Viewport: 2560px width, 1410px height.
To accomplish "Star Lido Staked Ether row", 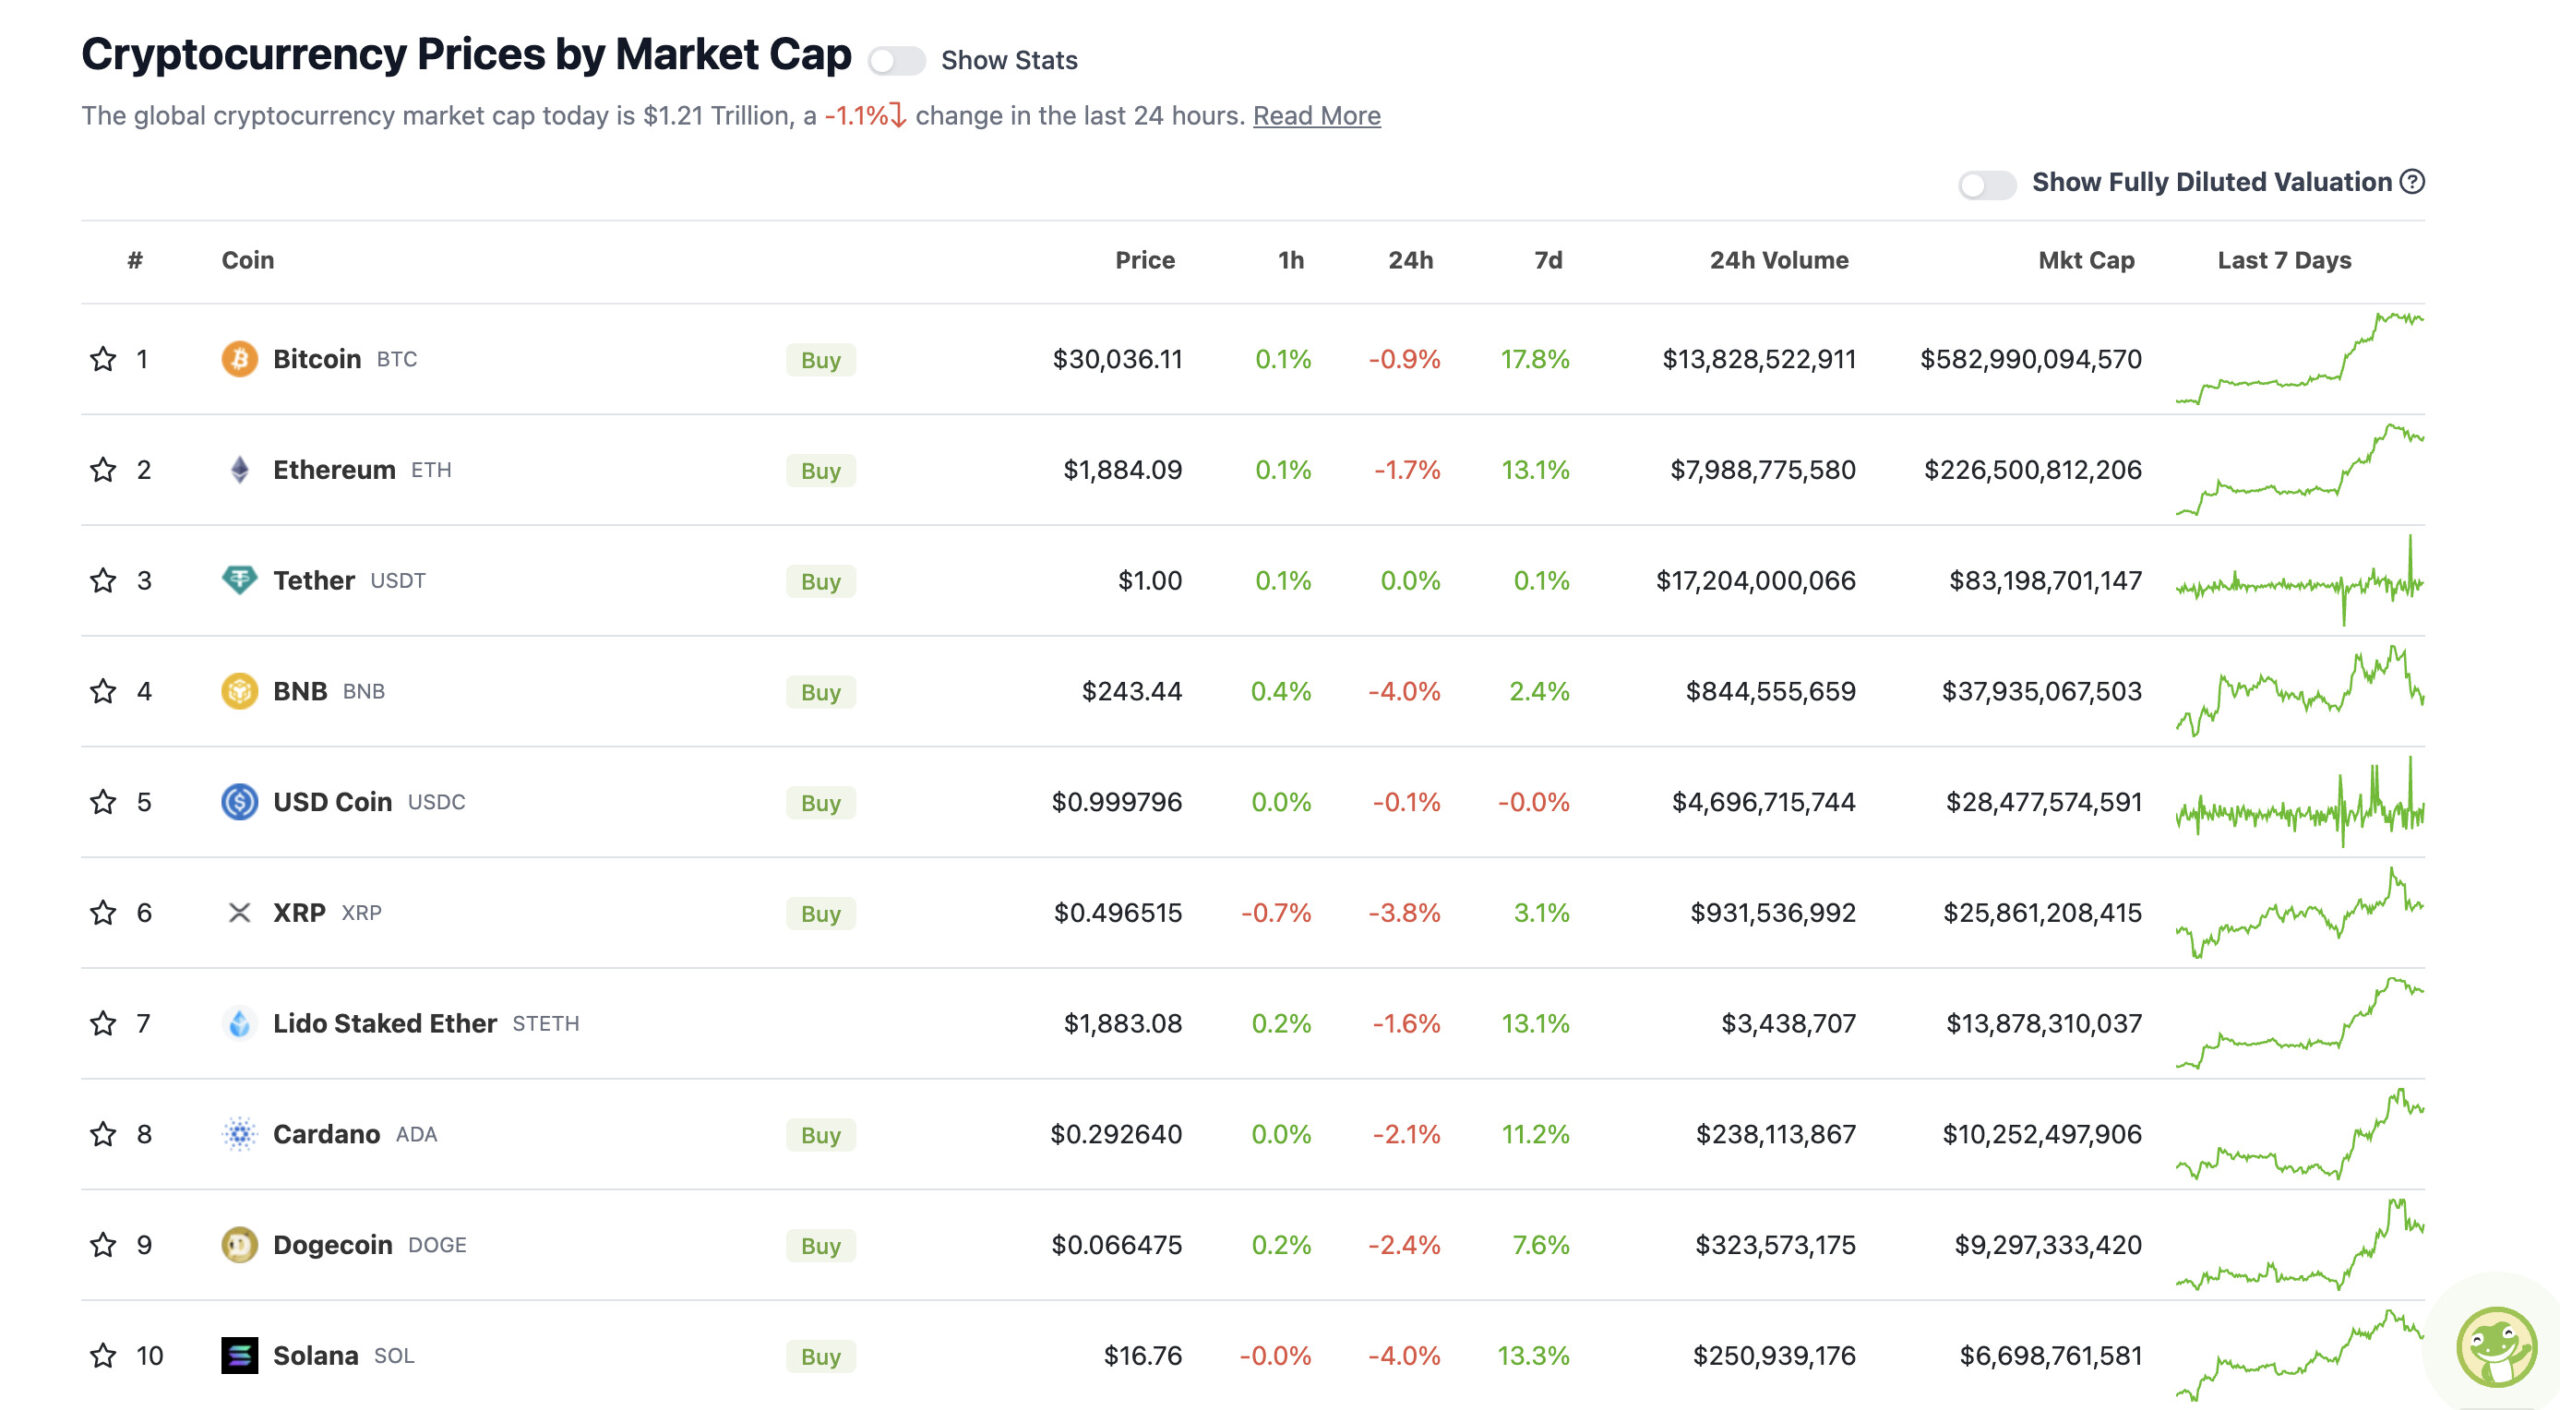I will coord(103,1024).
